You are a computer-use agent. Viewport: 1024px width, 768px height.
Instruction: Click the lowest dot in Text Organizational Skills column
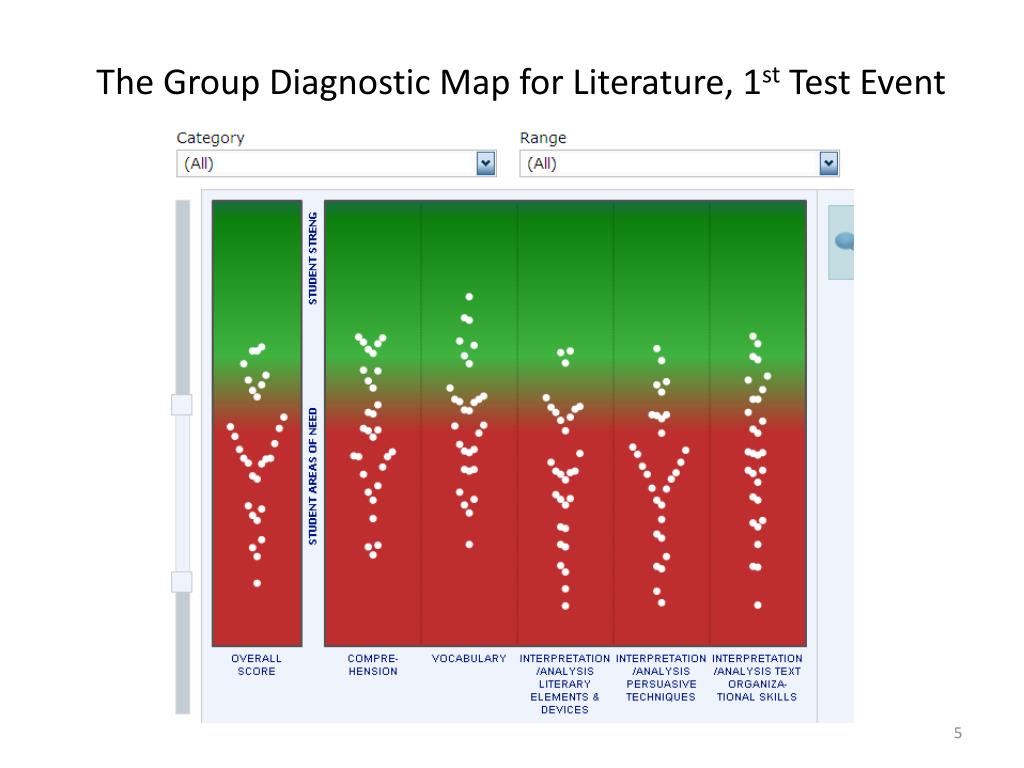[x=758, y=605]
